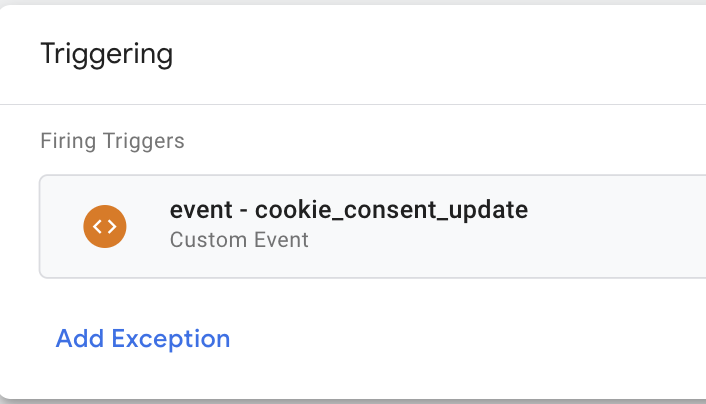Click the cookie_consent_update trigger title text
The width and height of the screenshot is (706, 404).
pos(348,210)
